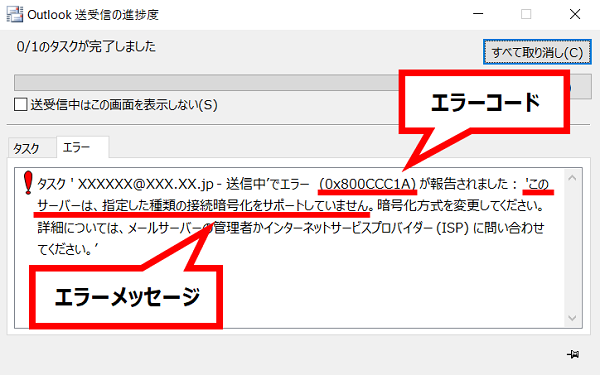This screenshot has width=600, height=375.
Task: Click the すべて取り消し(C) button
Action: [537, 52]
